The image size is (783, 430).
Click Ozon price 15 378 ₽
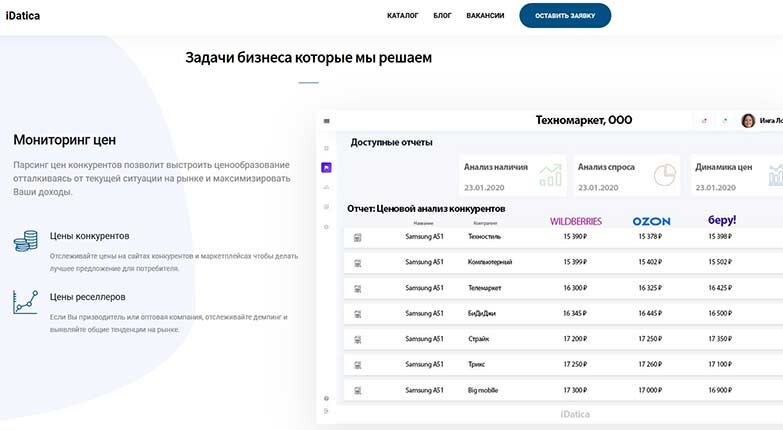click(650, 236)
